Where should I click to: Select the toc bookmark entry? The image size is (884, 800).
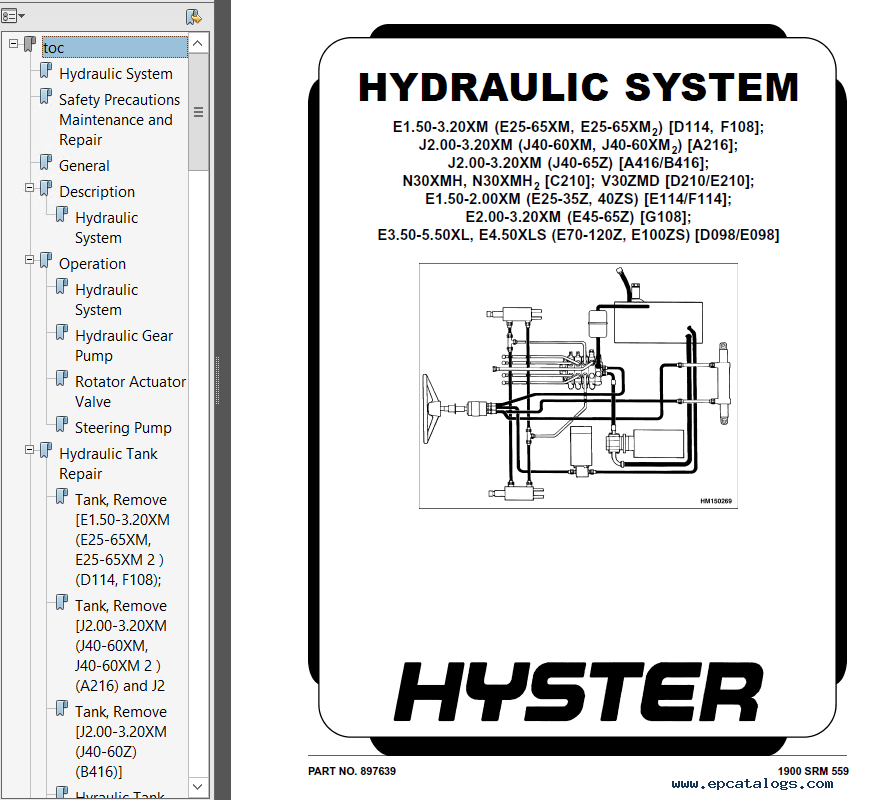pyautogui.click(x=115, y=47)
